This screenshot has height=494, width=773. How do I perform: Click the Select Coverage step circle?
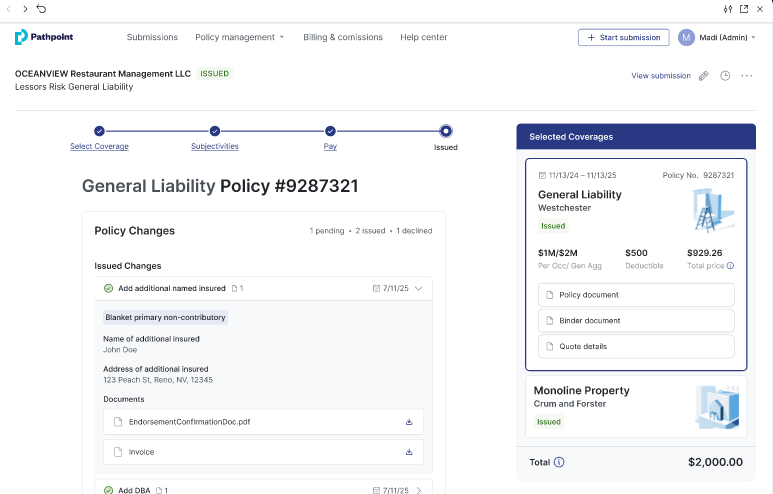(99, 130)
